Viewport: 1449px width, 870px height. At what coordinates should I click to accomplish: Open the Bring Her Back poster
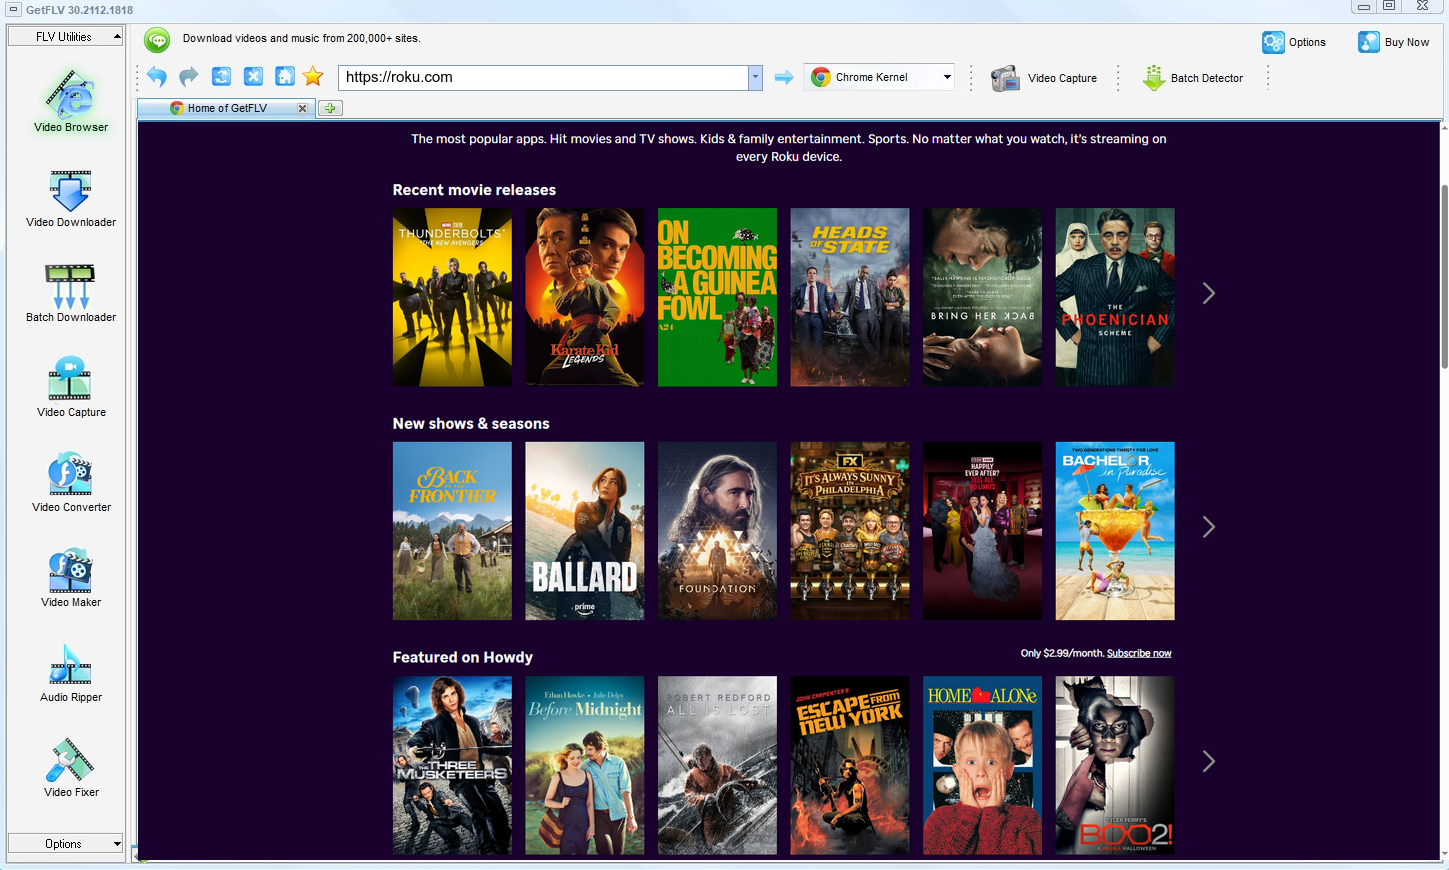click(x=982, y=297)
